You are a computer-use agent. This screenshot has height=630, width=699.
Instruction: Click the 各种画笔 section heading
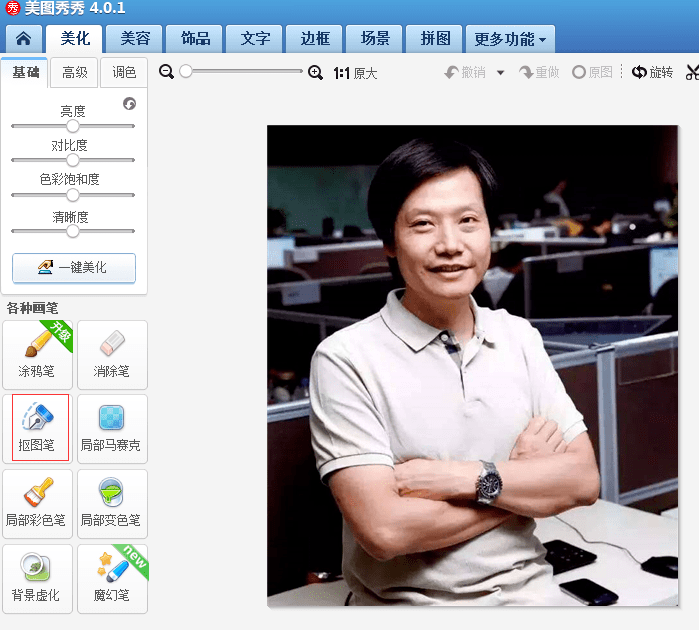click(x=32, y=308)
